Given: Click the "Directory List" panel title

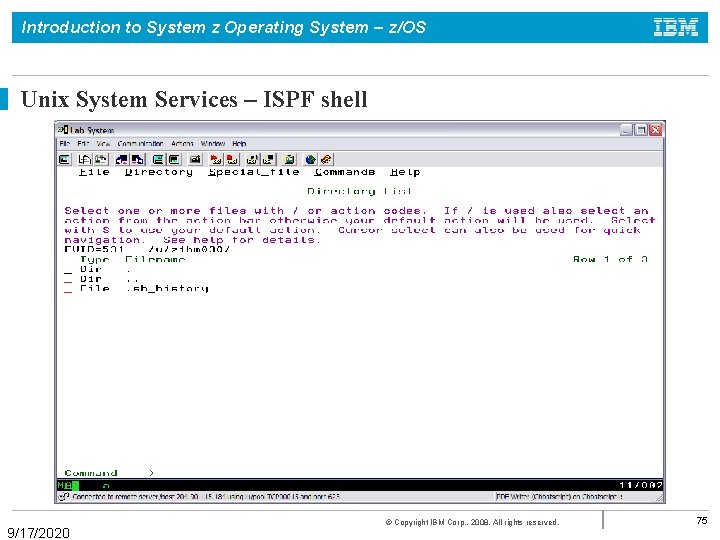Looking at the screenshot, I should [360, 191].
